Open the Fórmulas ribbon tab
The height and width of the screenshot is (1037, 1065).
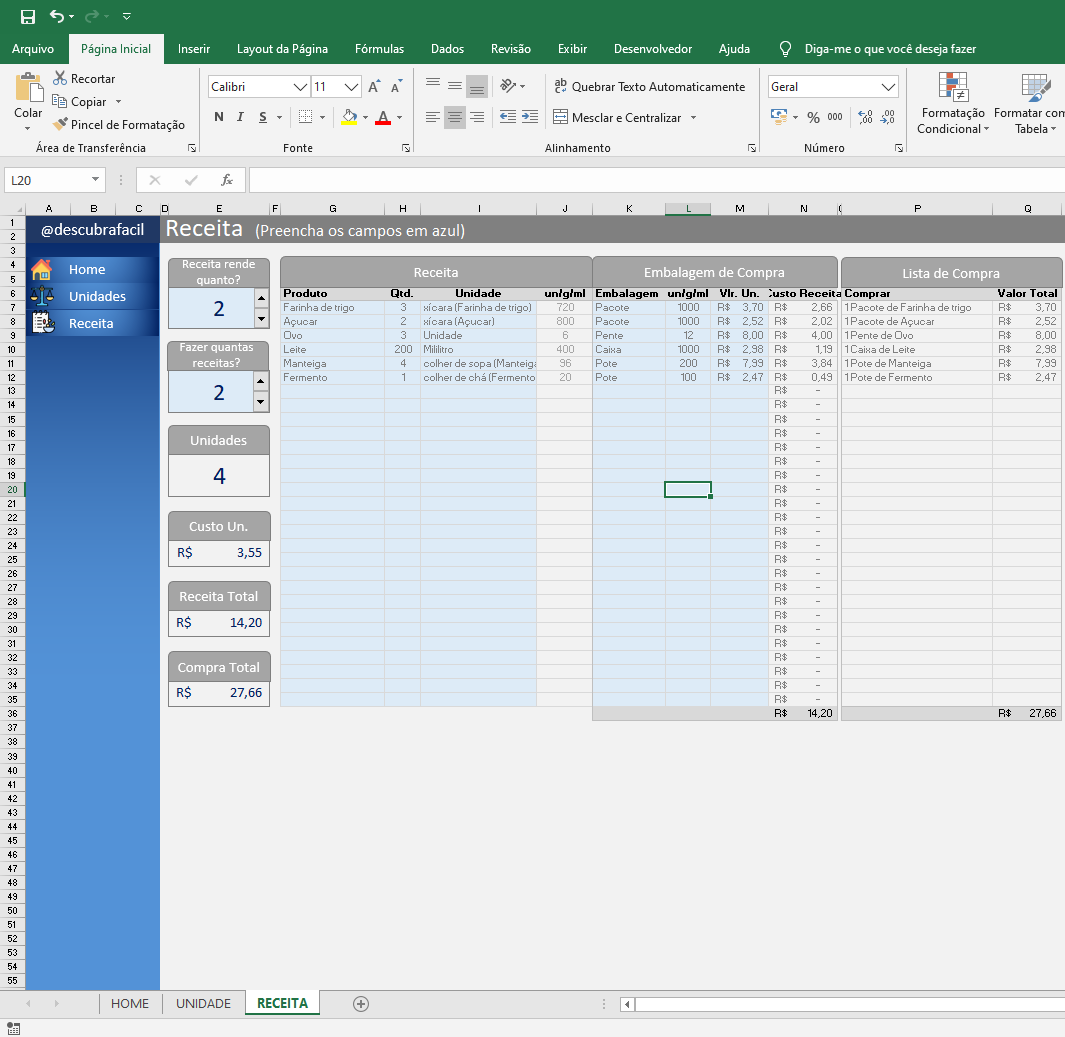pos(379,48)
